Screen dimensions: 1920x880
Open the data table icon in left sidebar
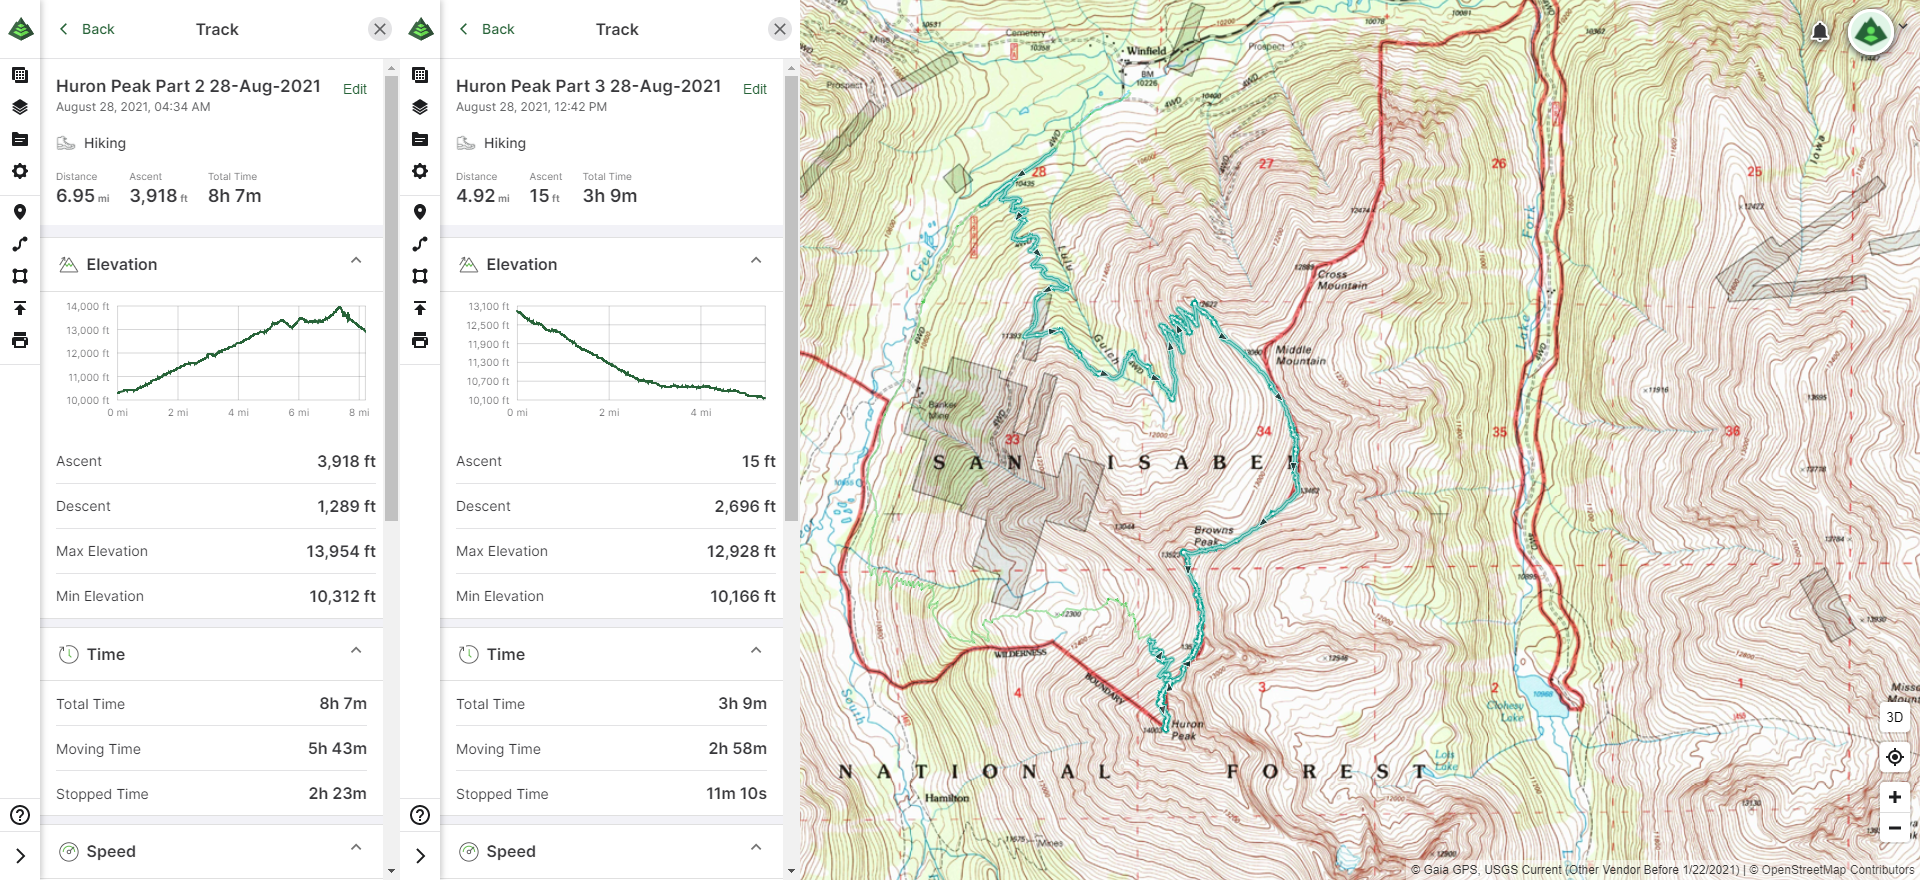click(20, 75)
